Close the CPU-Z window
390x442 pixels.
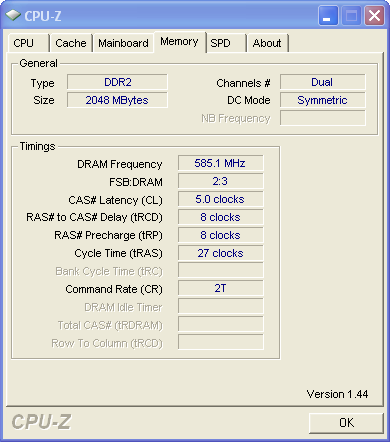tap(374, 16)
